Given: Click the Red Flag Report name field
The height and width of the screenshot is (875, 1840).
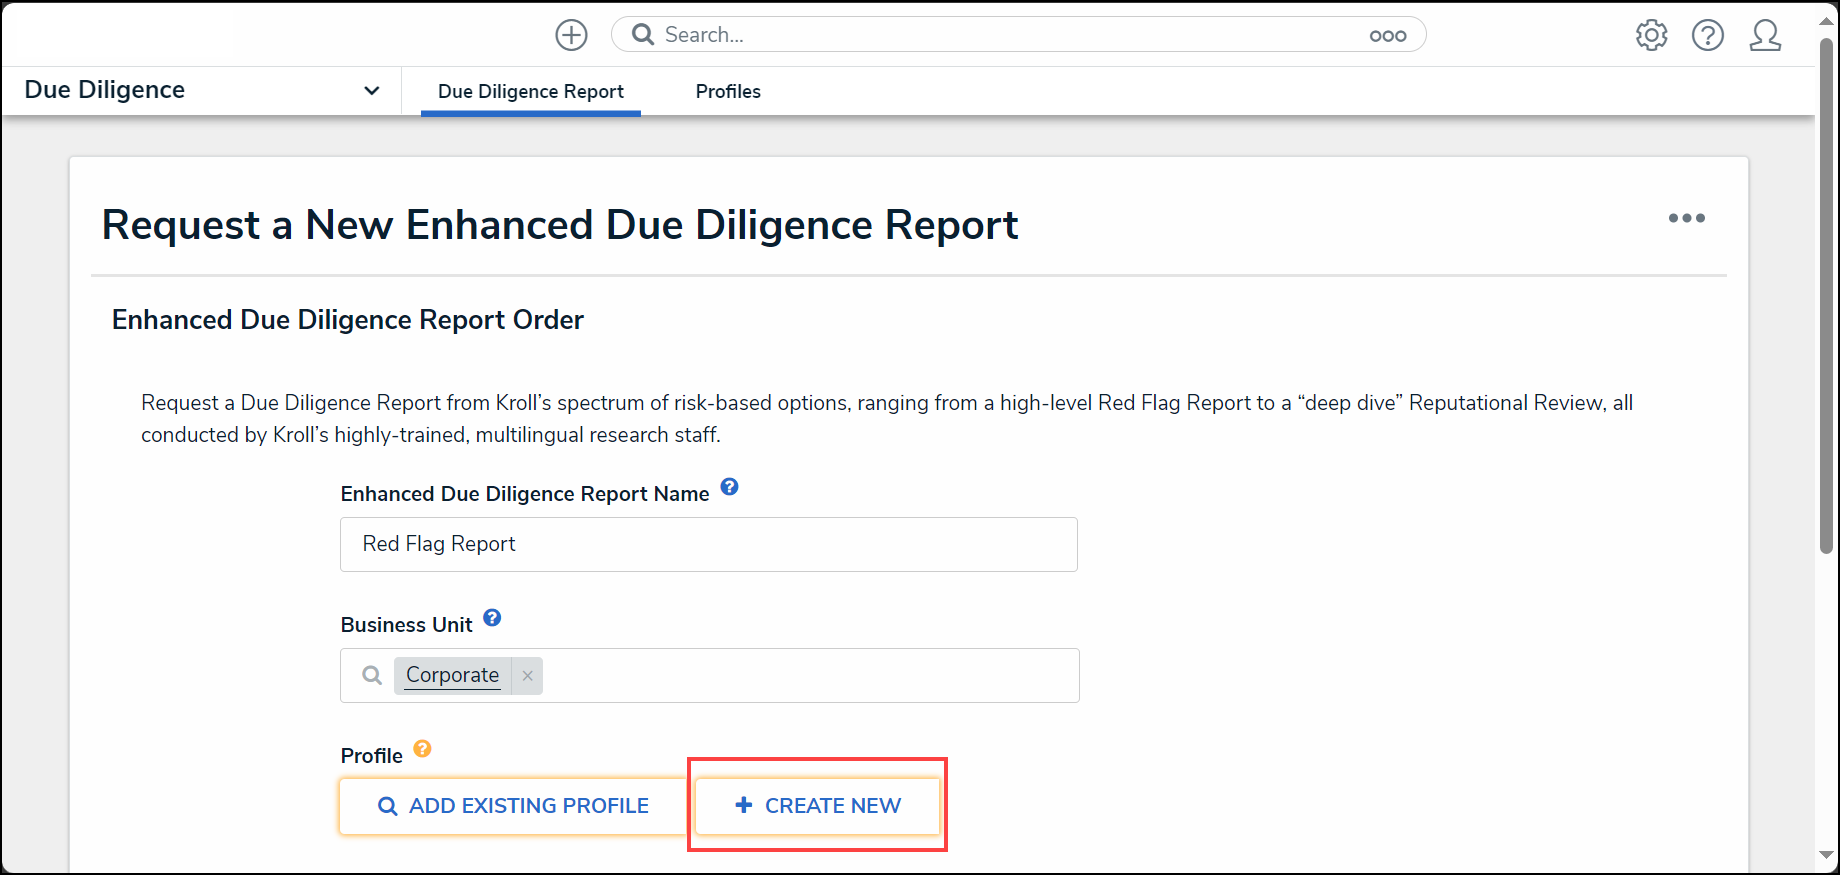Looking at the screenshot, I should [709, 544].
